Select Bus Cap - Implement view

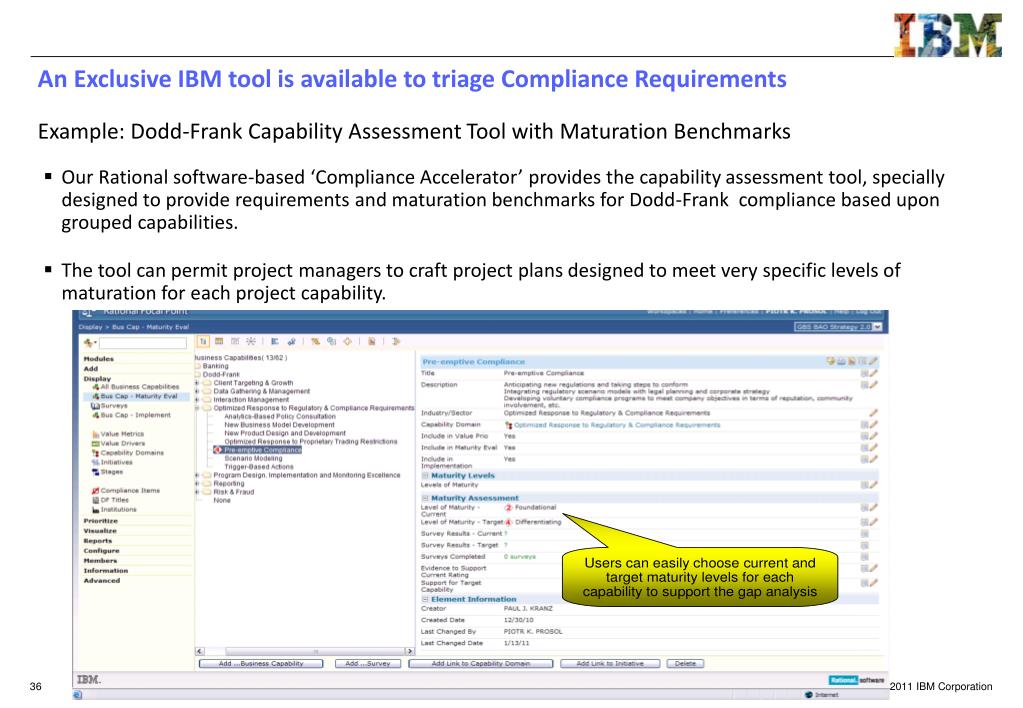click(136, 415)
